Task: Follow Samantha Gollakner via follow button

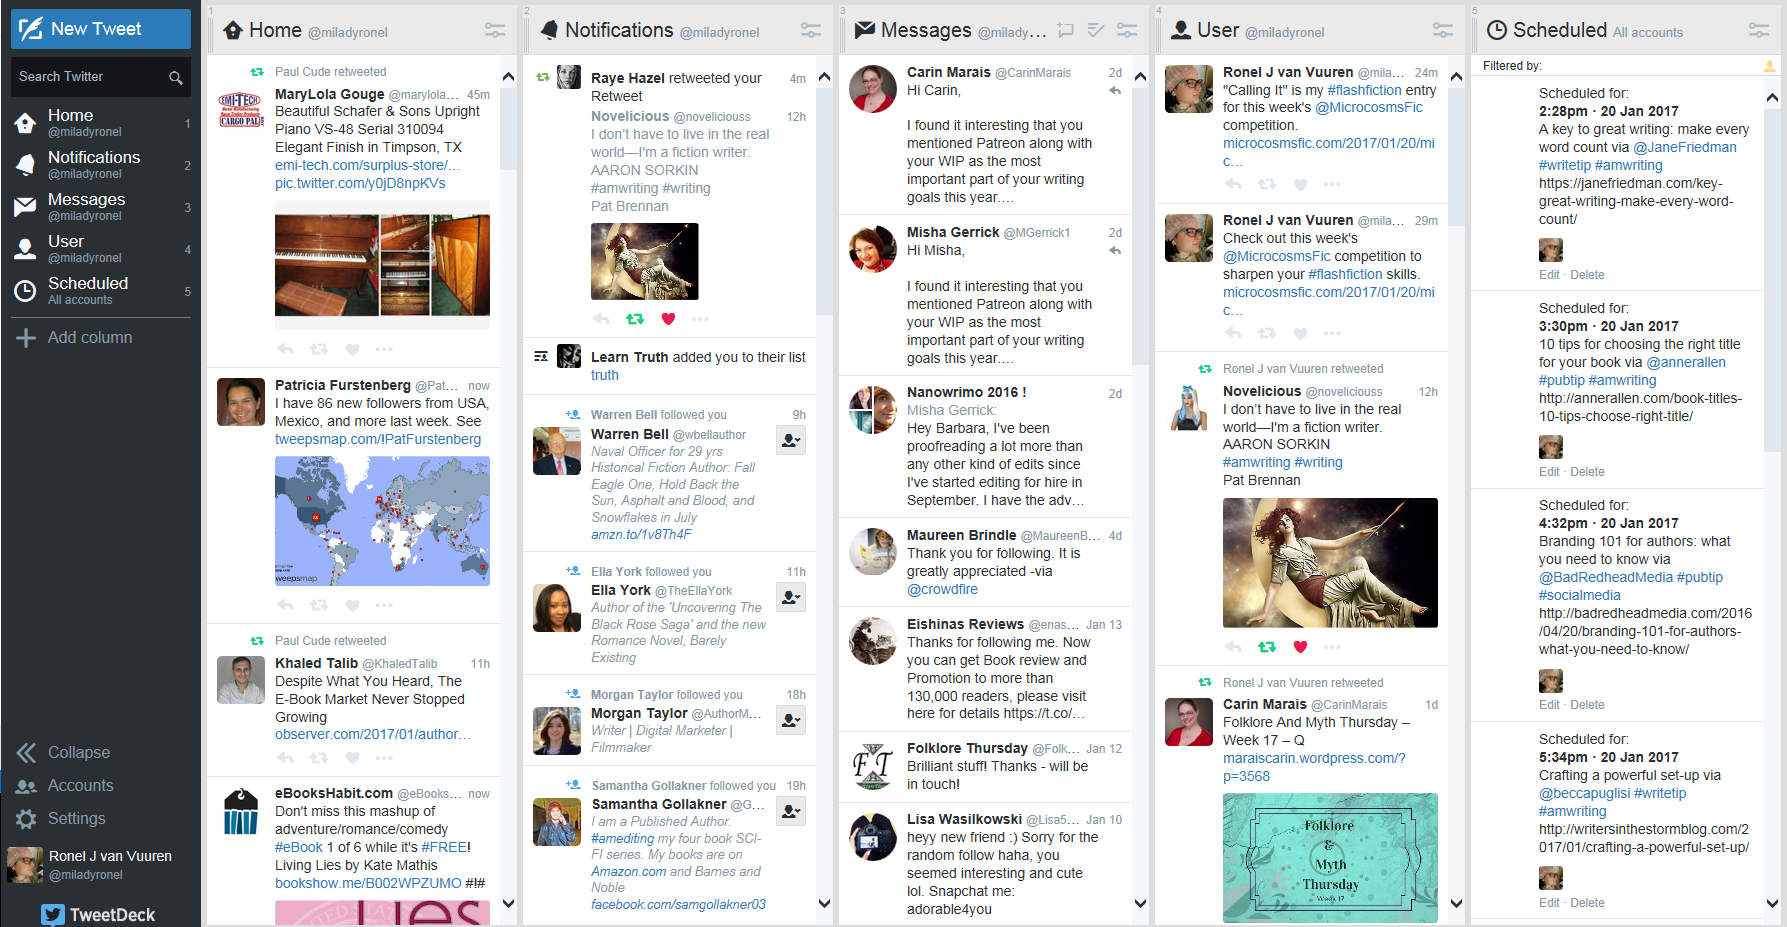Action: (x=790, y=811)
